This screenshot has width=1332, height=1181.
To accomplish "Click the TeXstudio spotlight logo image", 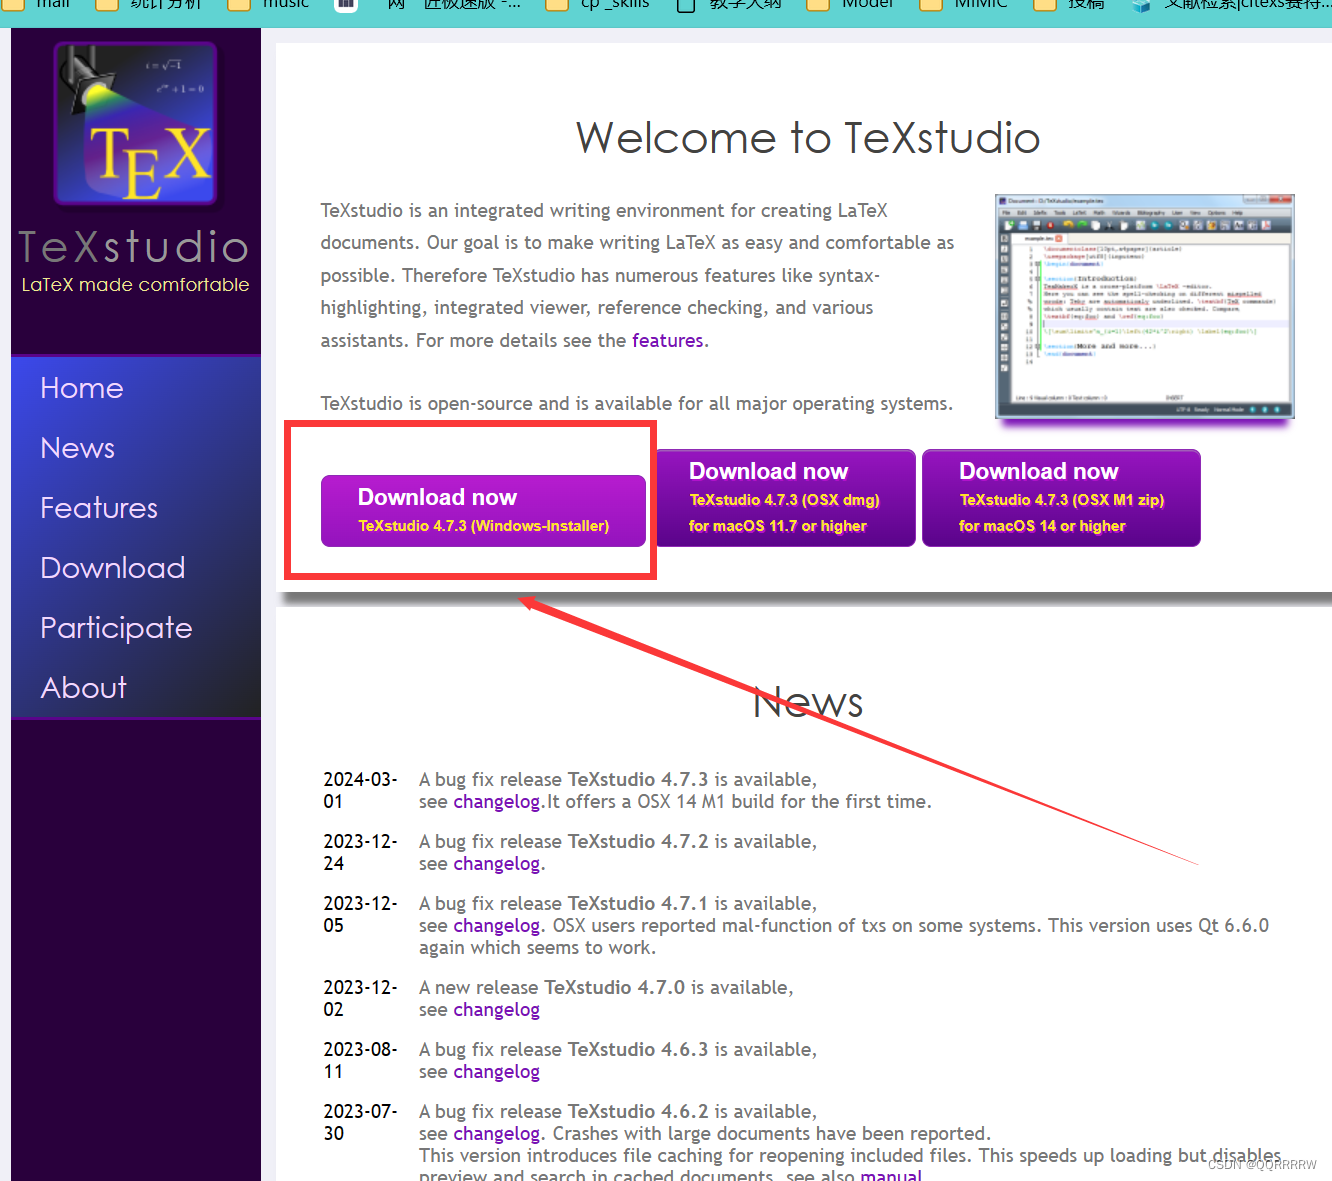I will pyautogui.click(x=136, y=123).
